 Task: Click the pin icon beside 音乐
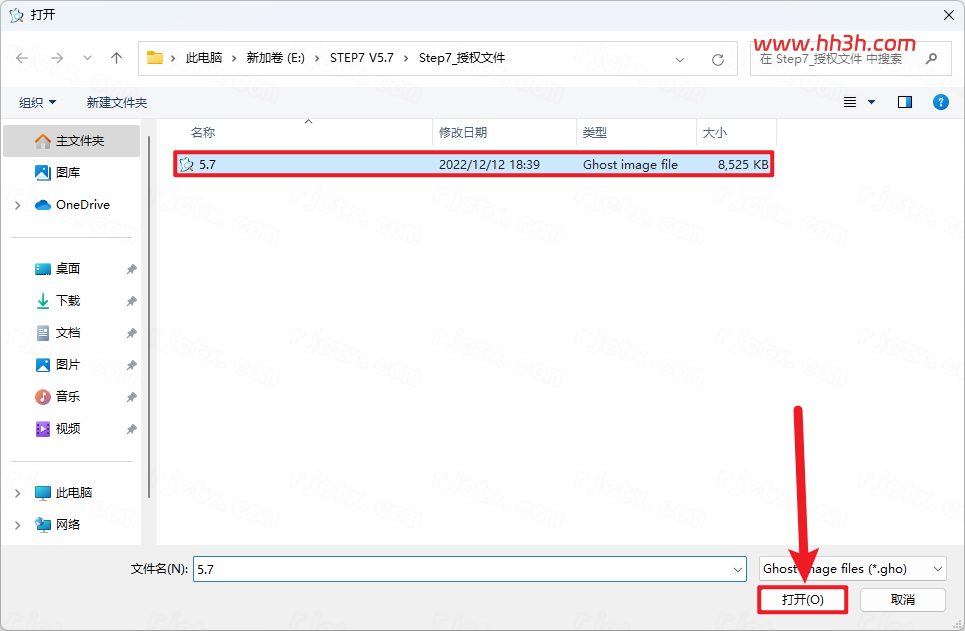pos(131,397)
